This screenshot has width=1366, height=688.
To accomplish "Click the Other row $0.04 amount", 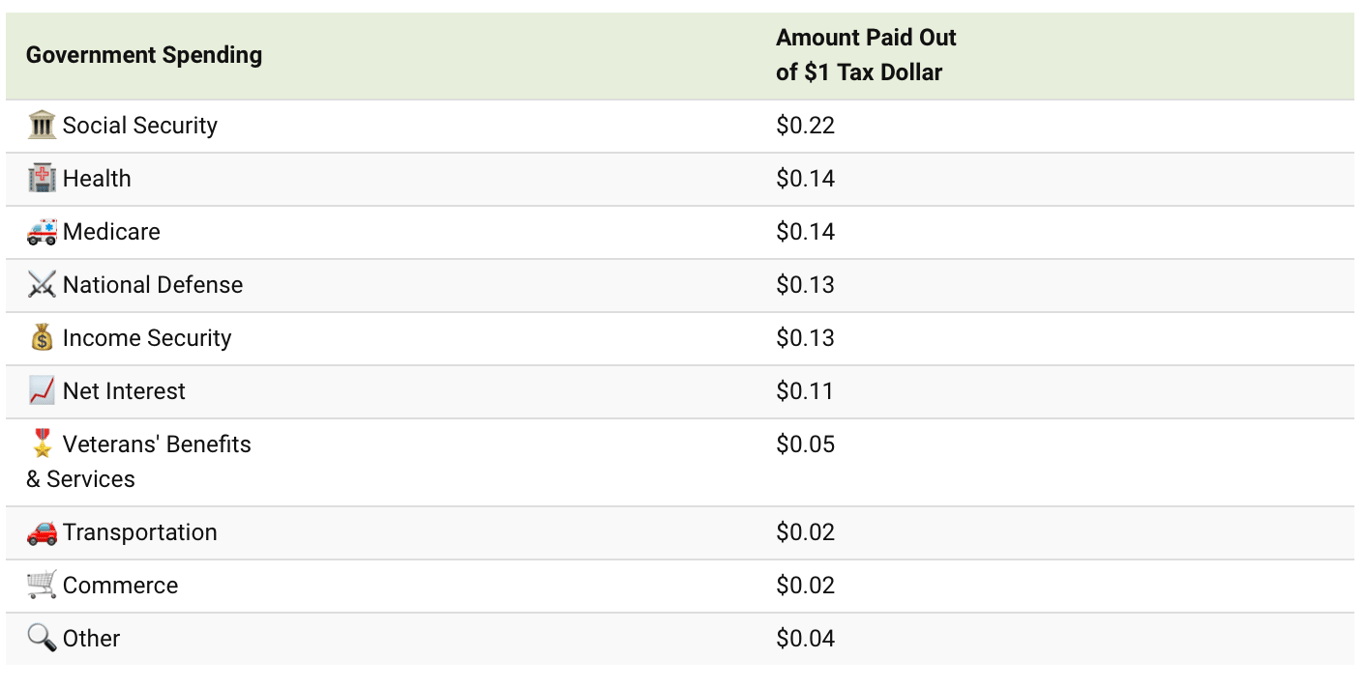I will (x=805, y=638).
